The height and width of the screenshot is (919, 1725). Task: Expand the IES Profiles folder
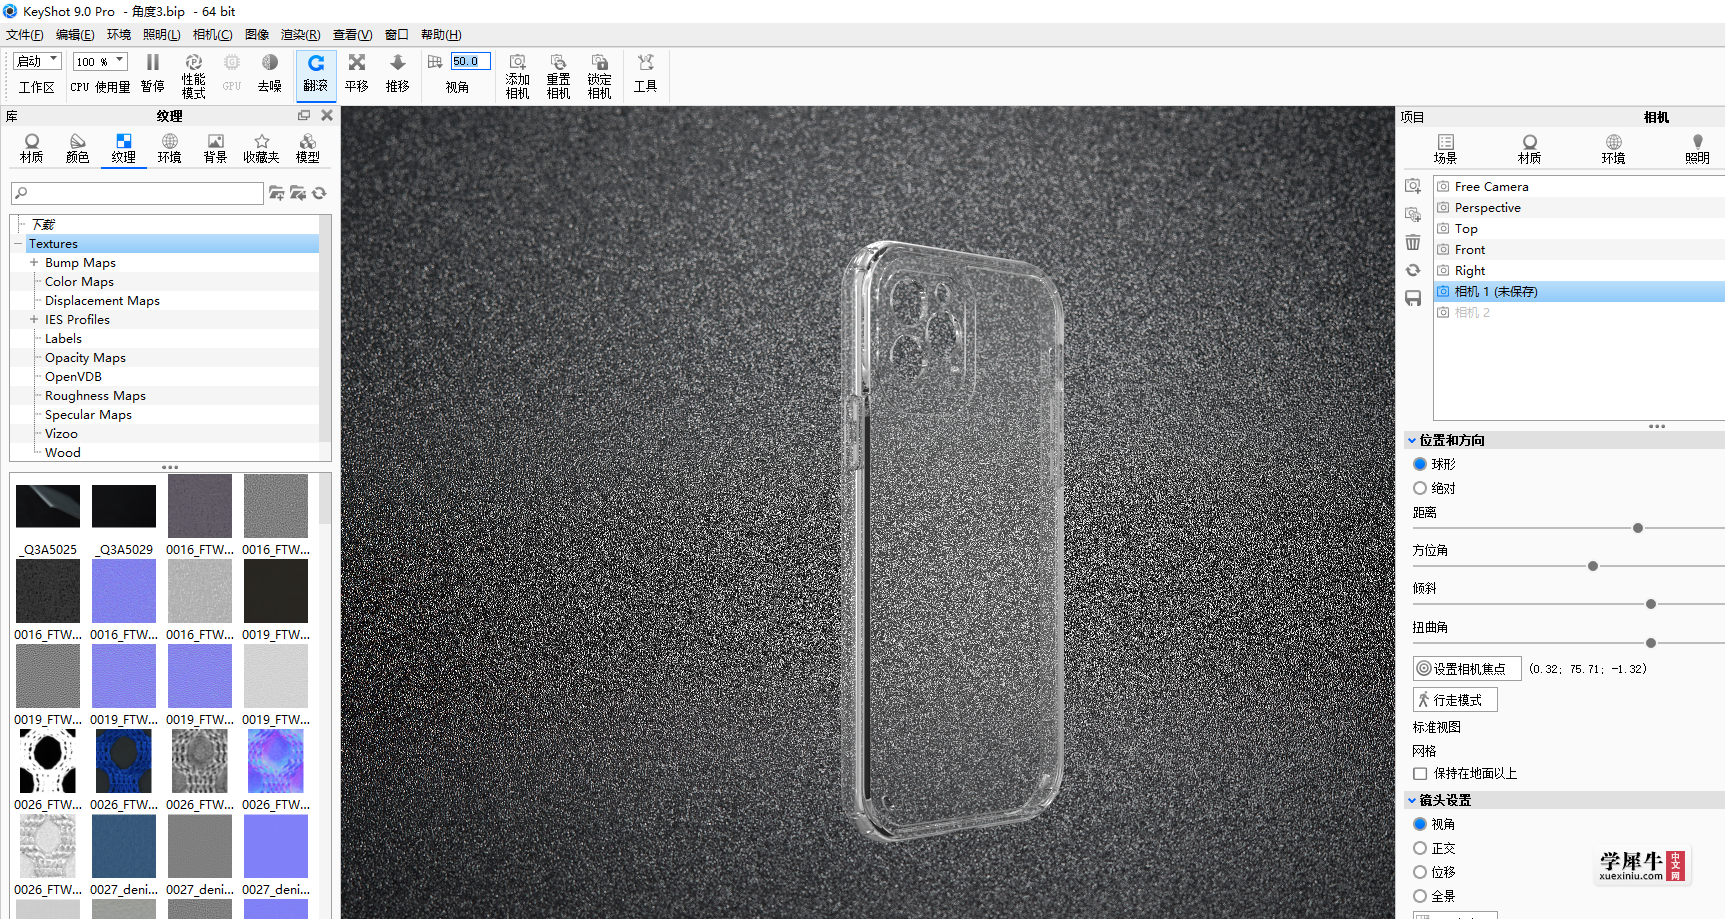click(x=34, y=320)
